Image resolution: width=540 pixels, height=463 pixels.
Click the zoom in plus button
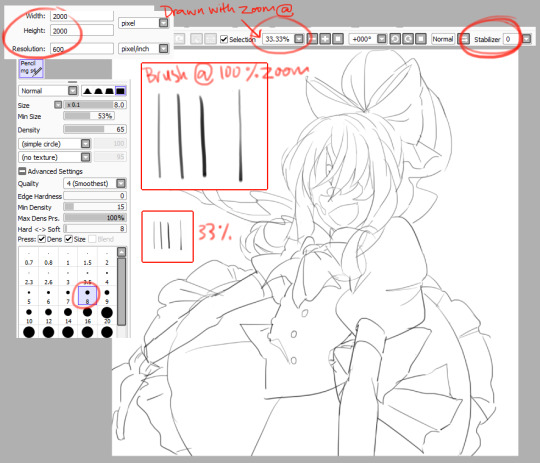click(x=325, y=39)
